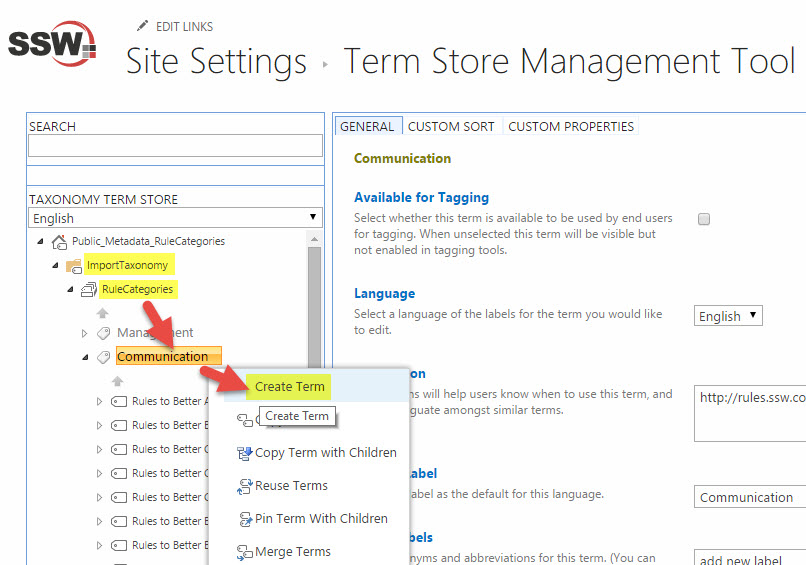This screenshot has height=565, width=806.
Task: Open the English label language dropdown
Action: coord(728,316)
